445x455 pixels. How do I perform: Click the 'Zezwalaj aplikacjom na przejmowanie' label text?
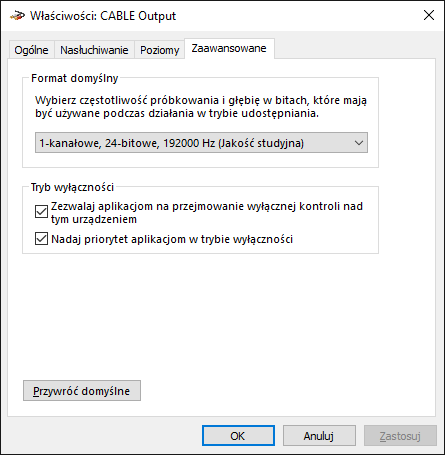(207, 213)
